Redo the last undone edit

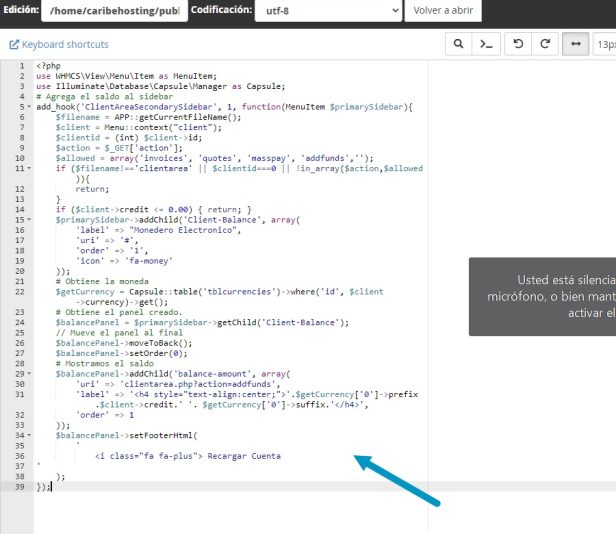pyautogui.click(x=545, y=44)
